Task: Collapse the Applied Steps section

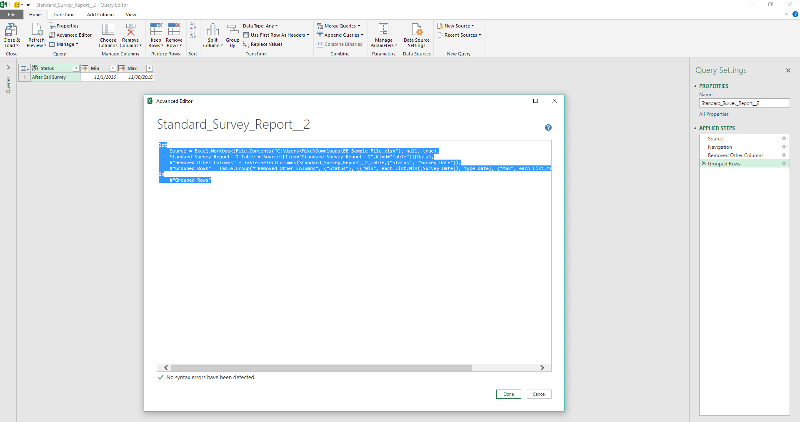Action: click(698, 128)
